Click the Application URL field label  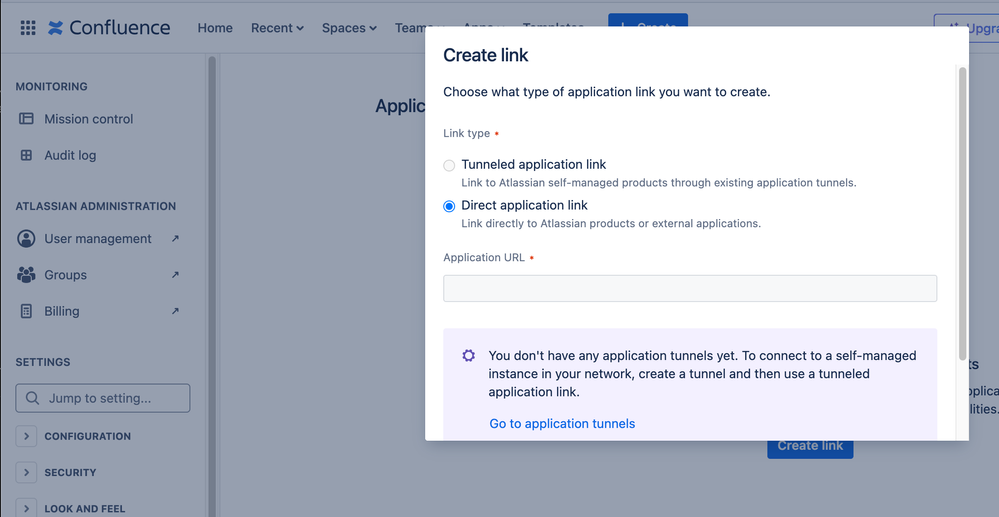coord(484,258)
